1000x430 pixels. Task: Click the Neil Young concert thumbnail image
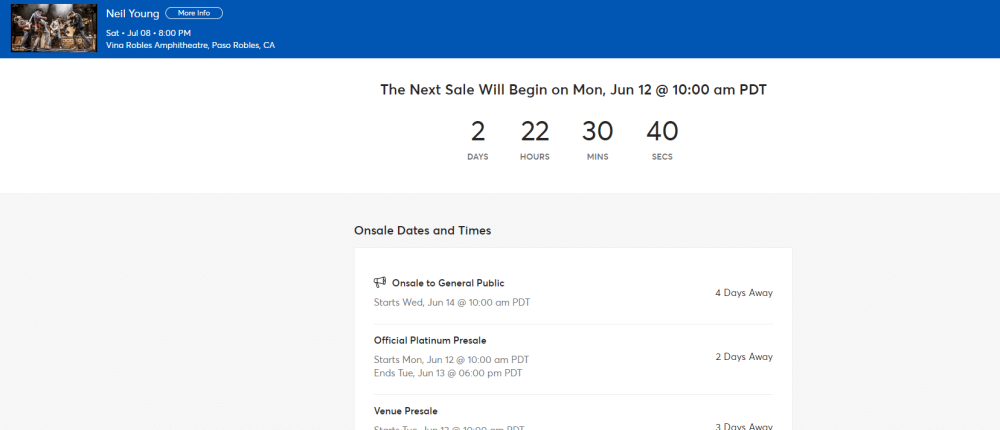click(54, 28)
